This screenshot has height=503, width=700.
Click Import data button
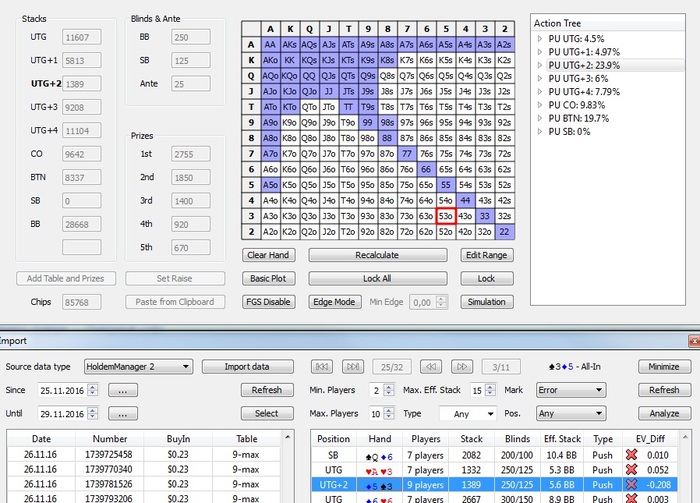click(247, 366)
